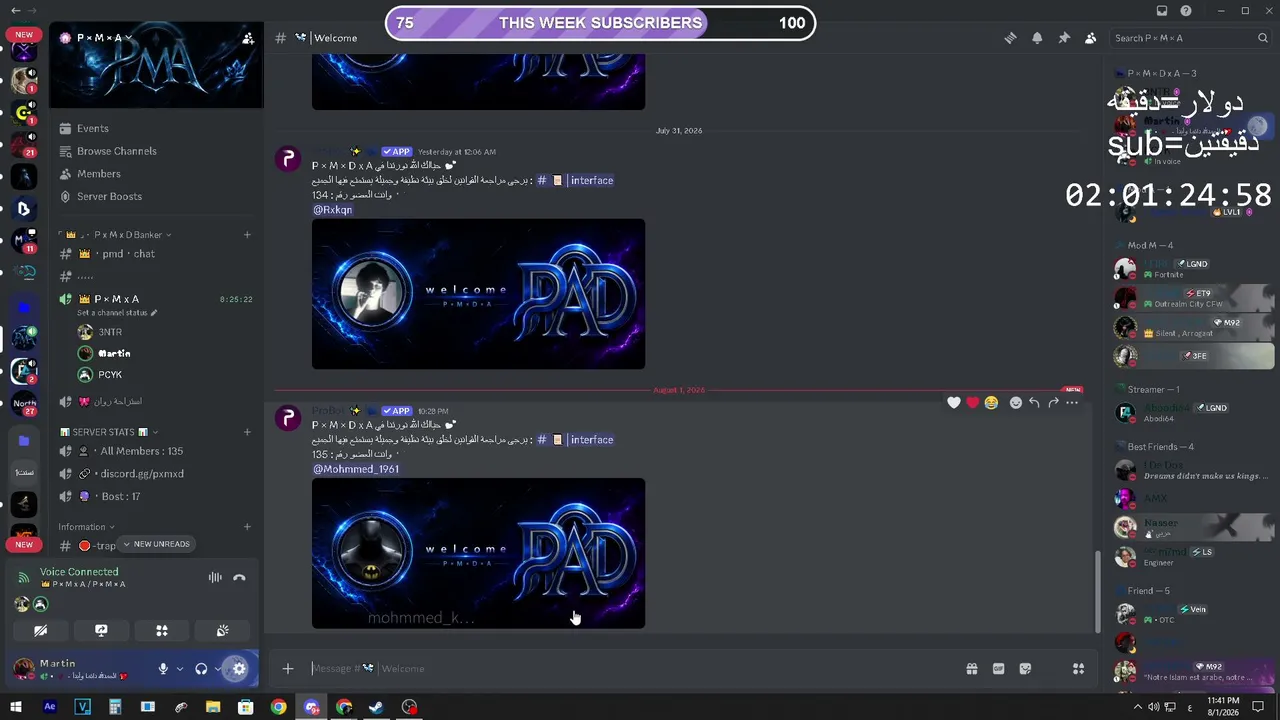Show pinned messages
The height and width of the screenshot is (720, 1280).
click(1064, 38)
